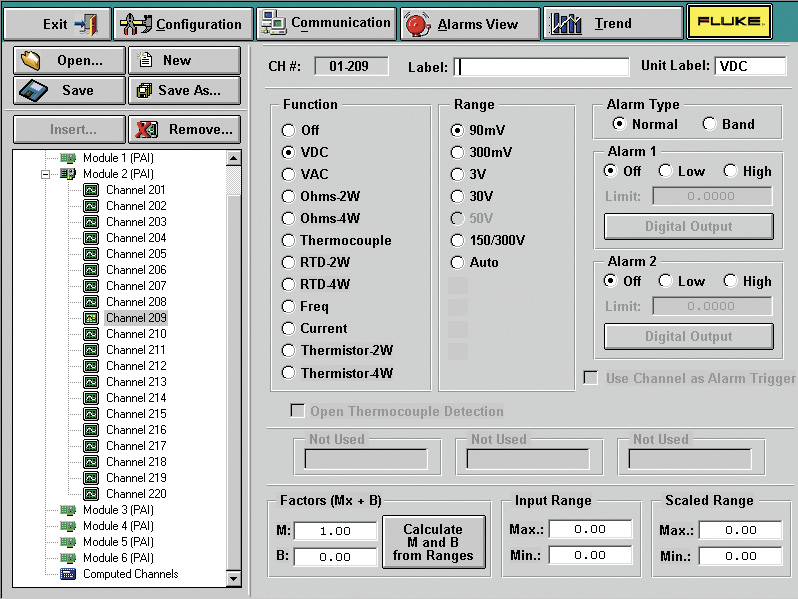This screenshot has width=798, height=599.
Task: Open the Alarms View tab
Action: click(470, 23)
